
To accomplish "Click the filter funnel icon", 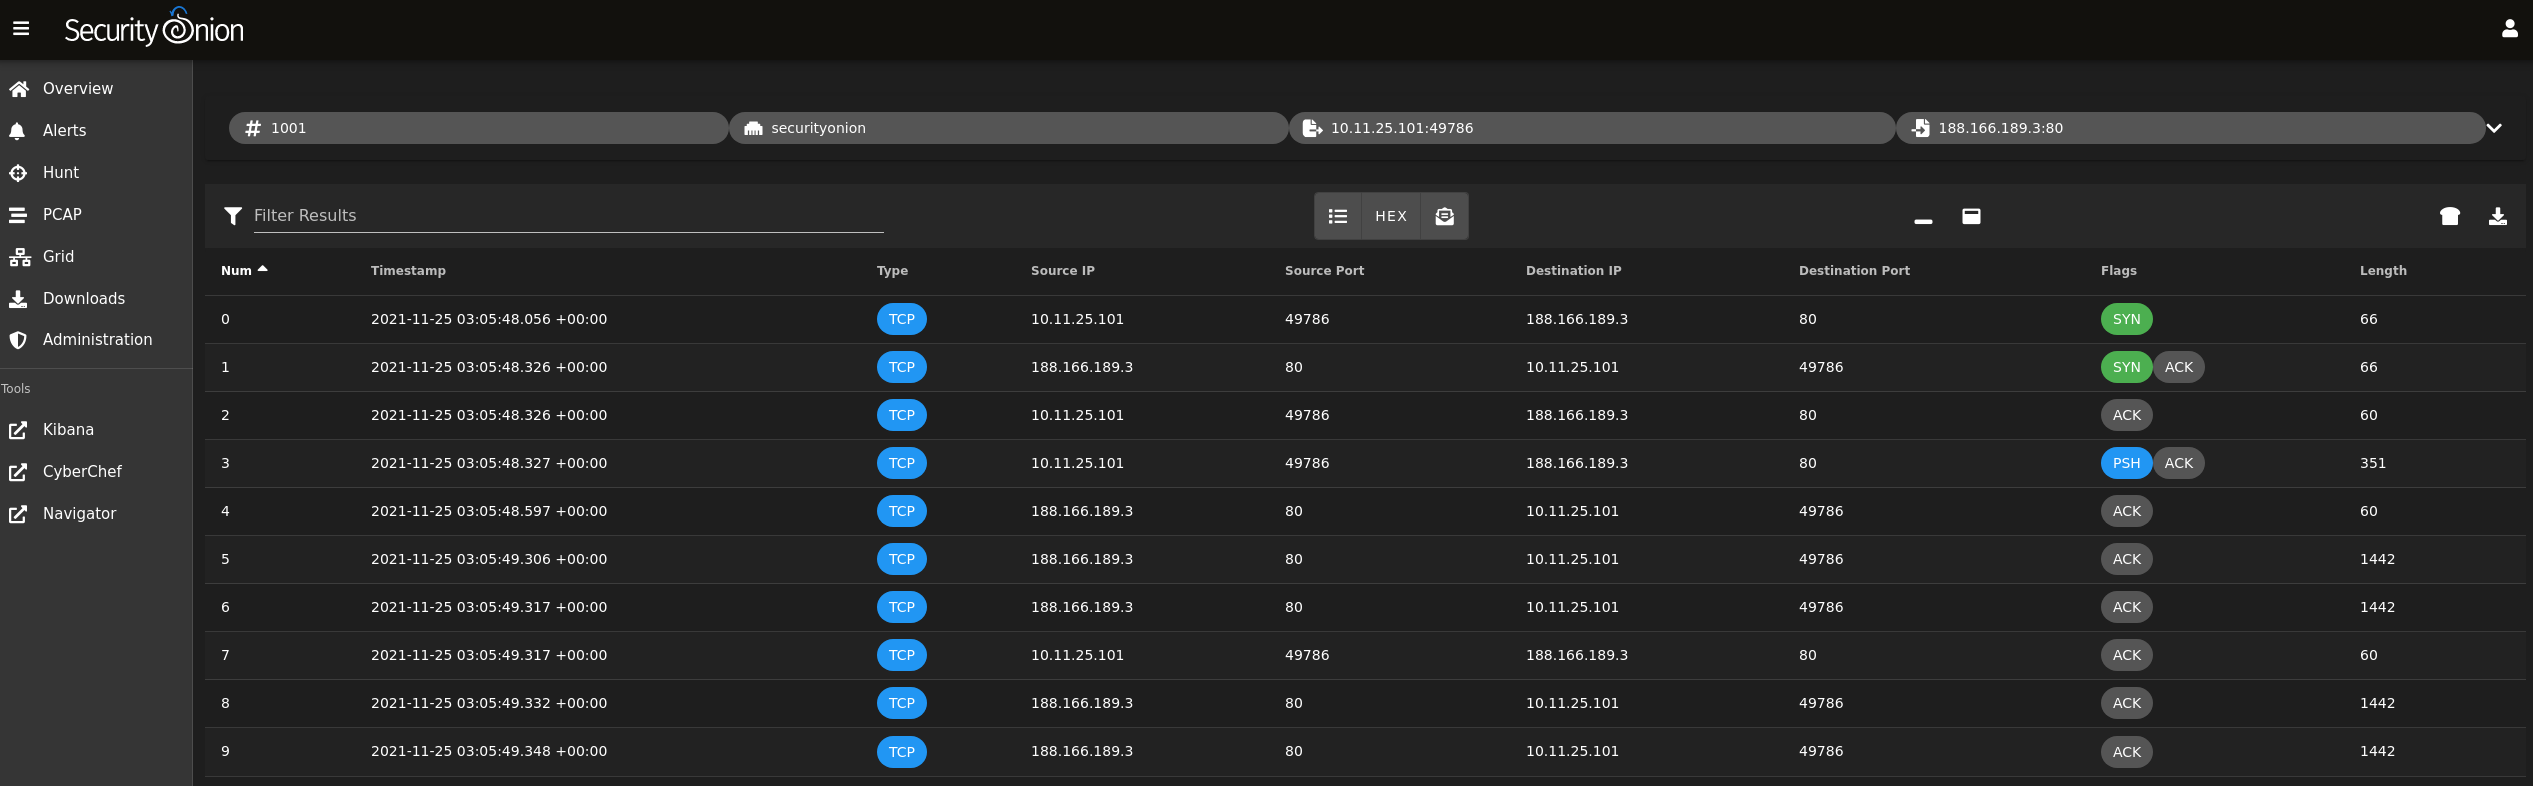I will tap(233, 216).
